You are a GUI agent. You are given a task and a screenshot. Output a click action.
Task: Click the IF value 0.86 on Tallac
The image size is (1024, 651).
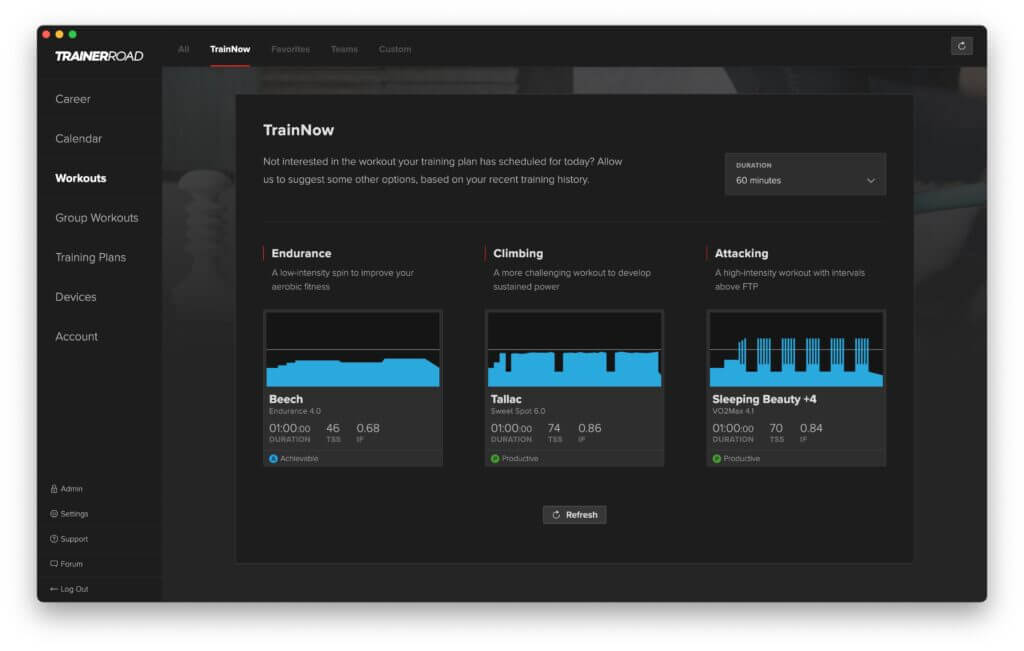click(590, 428)
